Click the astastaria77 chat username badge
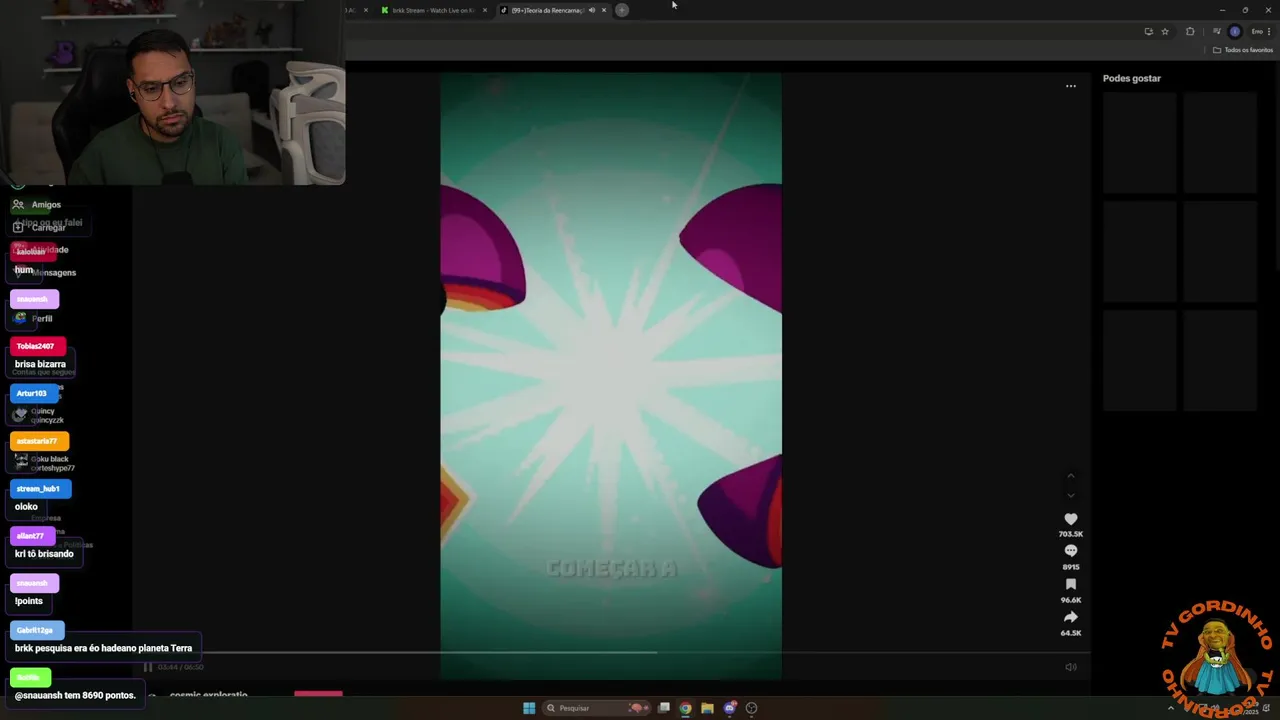Viewport: 1280px width, 720px height. click(x=39, y=441)
